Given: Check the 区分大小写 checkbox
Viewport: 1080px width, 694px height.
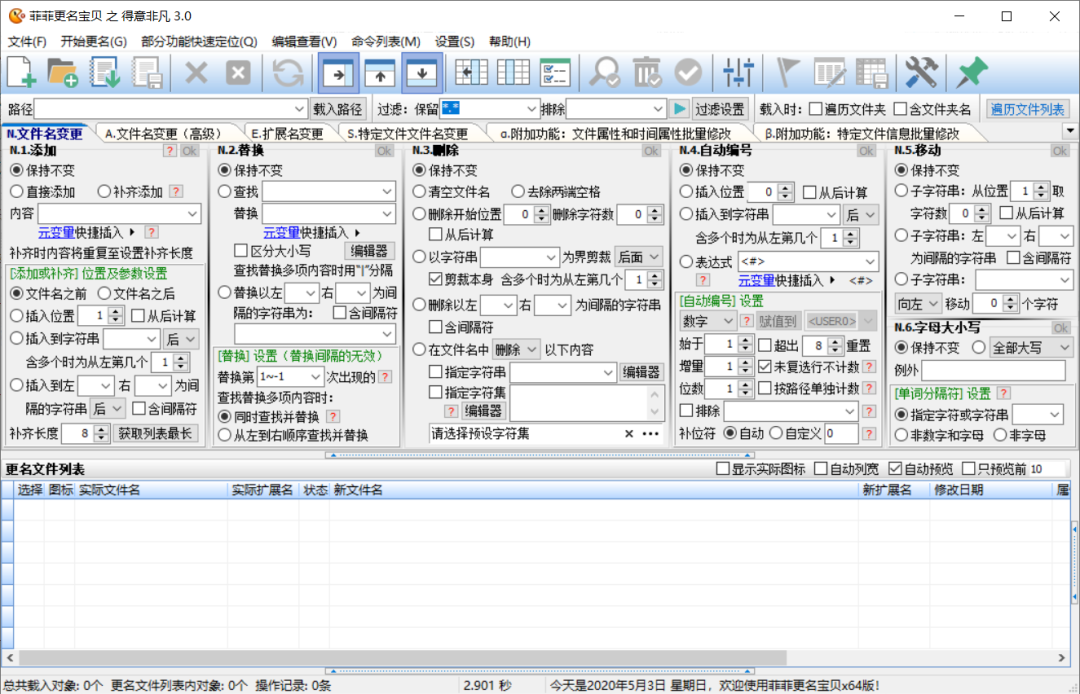Looking at the screenshot, I should (241, 251).
